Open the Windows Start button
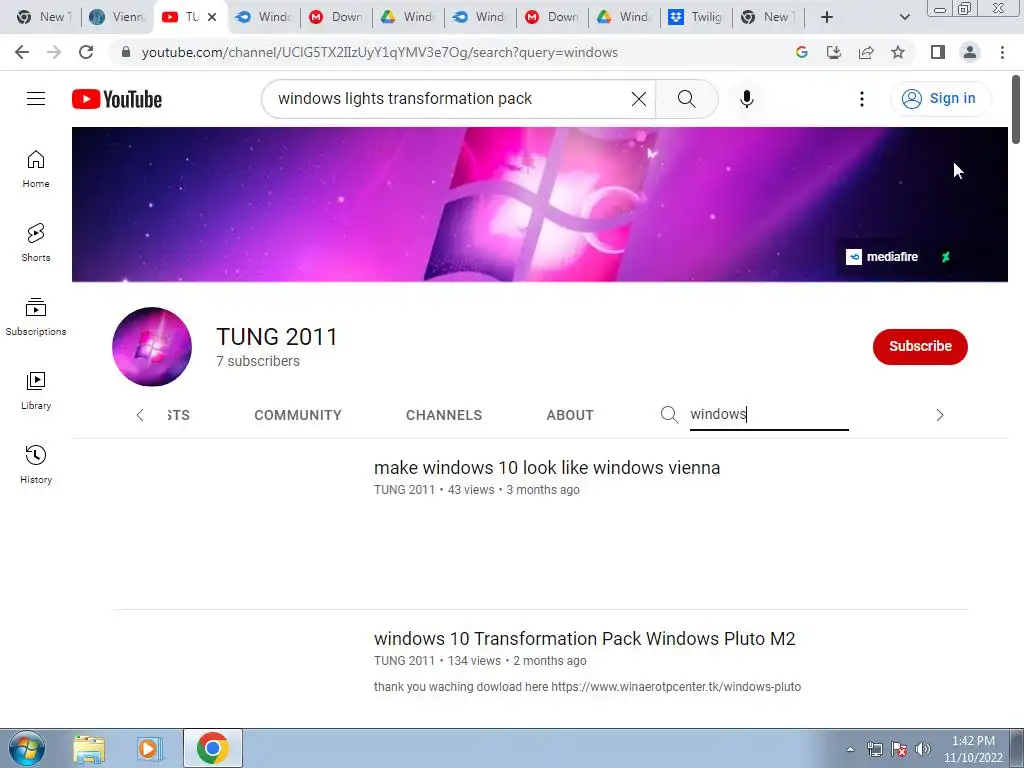The width and height of the screenshot is (1024, 768). click(26, 748)
